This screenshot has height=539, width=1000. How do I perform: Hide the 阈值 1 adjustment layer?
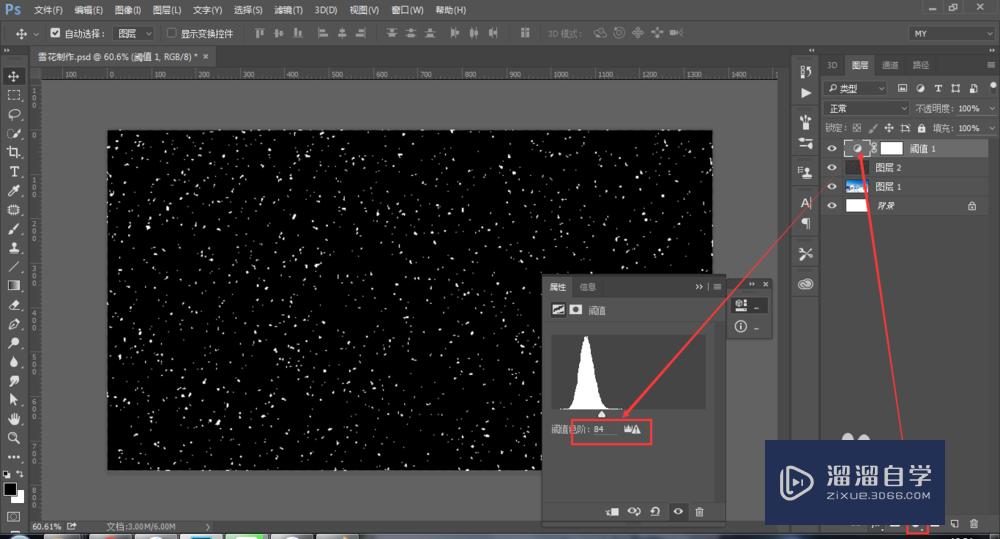[x=832, y=149]
